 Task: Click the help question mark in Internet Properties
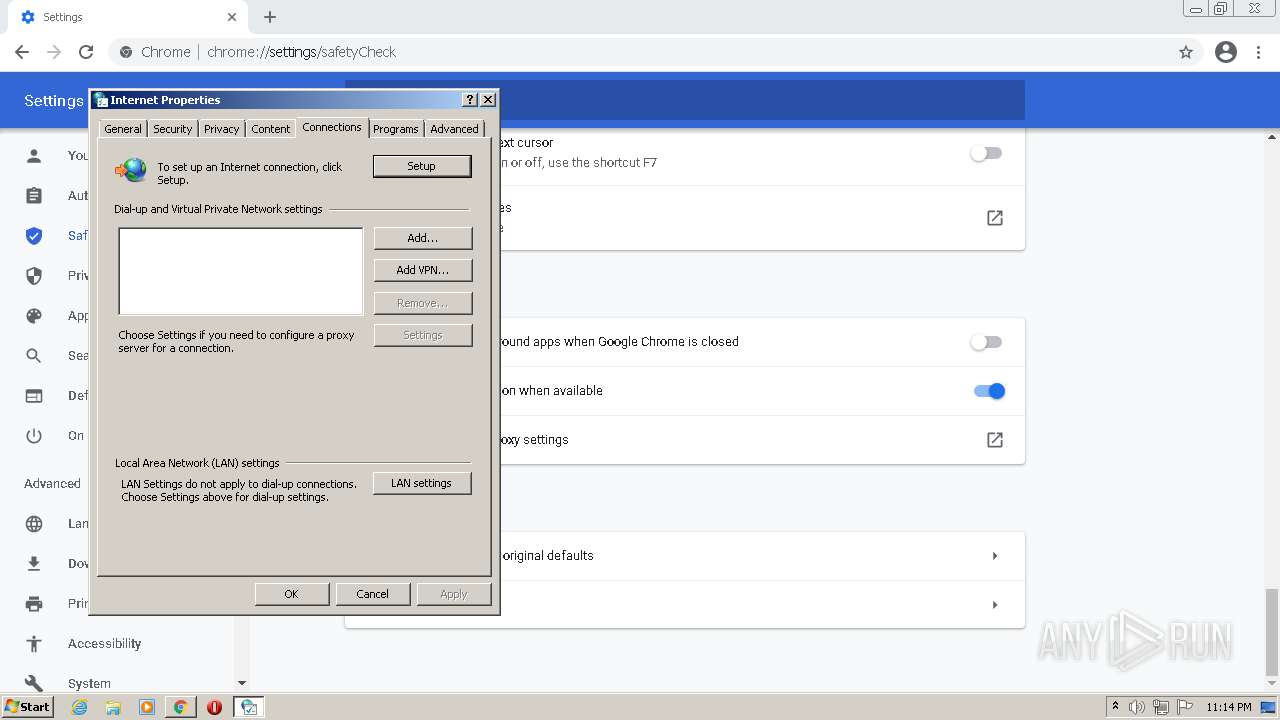click(470, 100)
